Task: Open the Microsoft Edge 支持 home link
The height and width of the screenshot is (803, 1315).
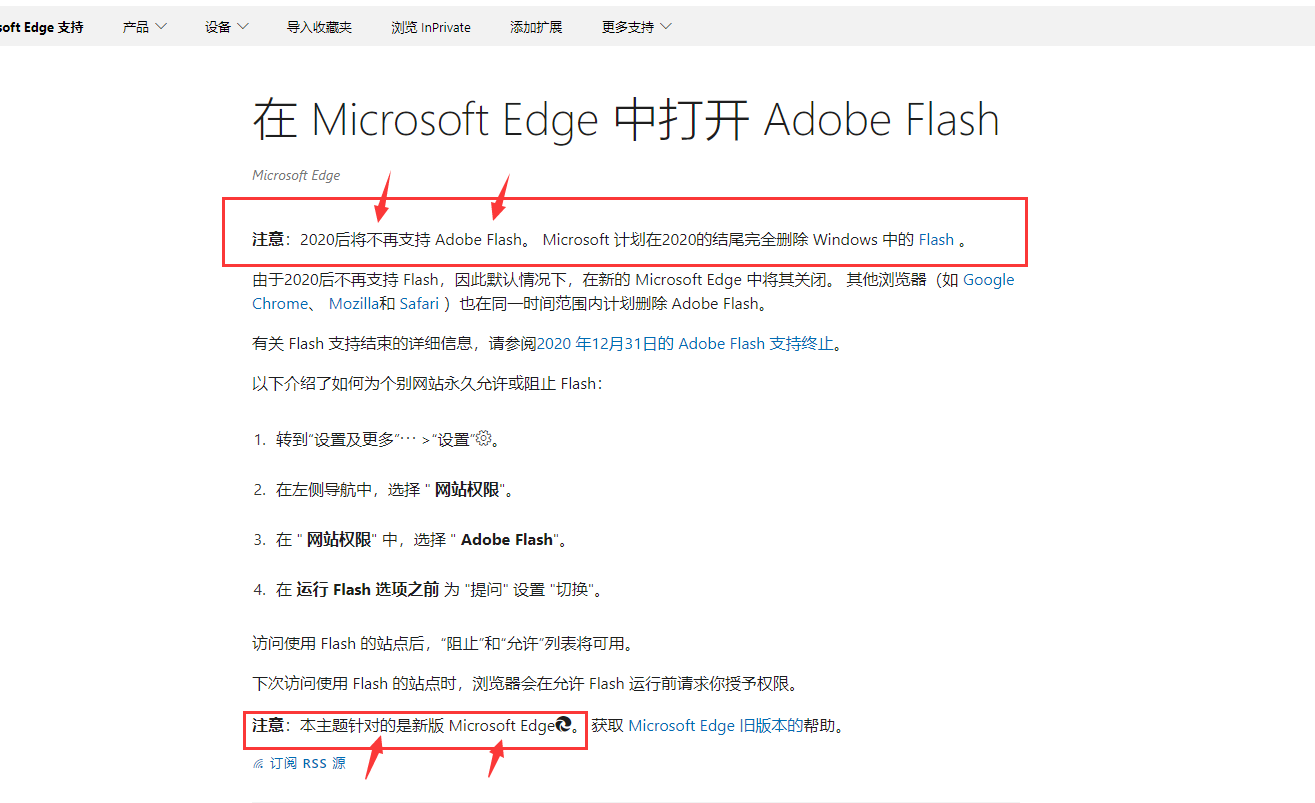Action: [x=42, y=27]
